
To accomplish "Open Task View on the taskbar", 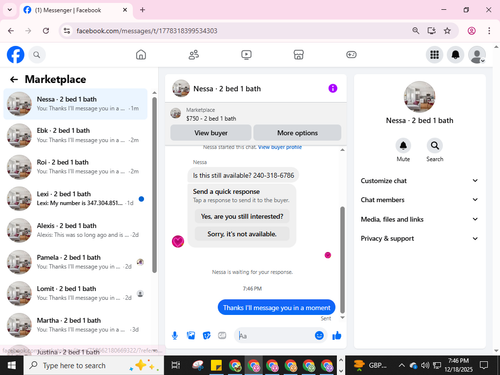I will [176, 366].
